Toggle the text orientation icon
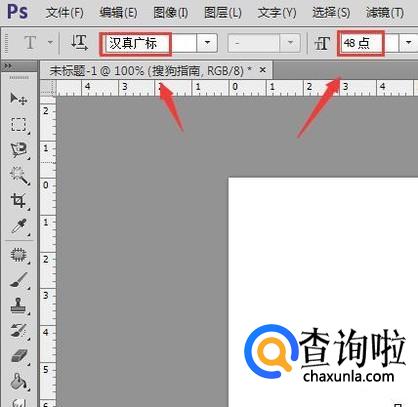Viewport: 418px width, 407px height. point(79,43)
